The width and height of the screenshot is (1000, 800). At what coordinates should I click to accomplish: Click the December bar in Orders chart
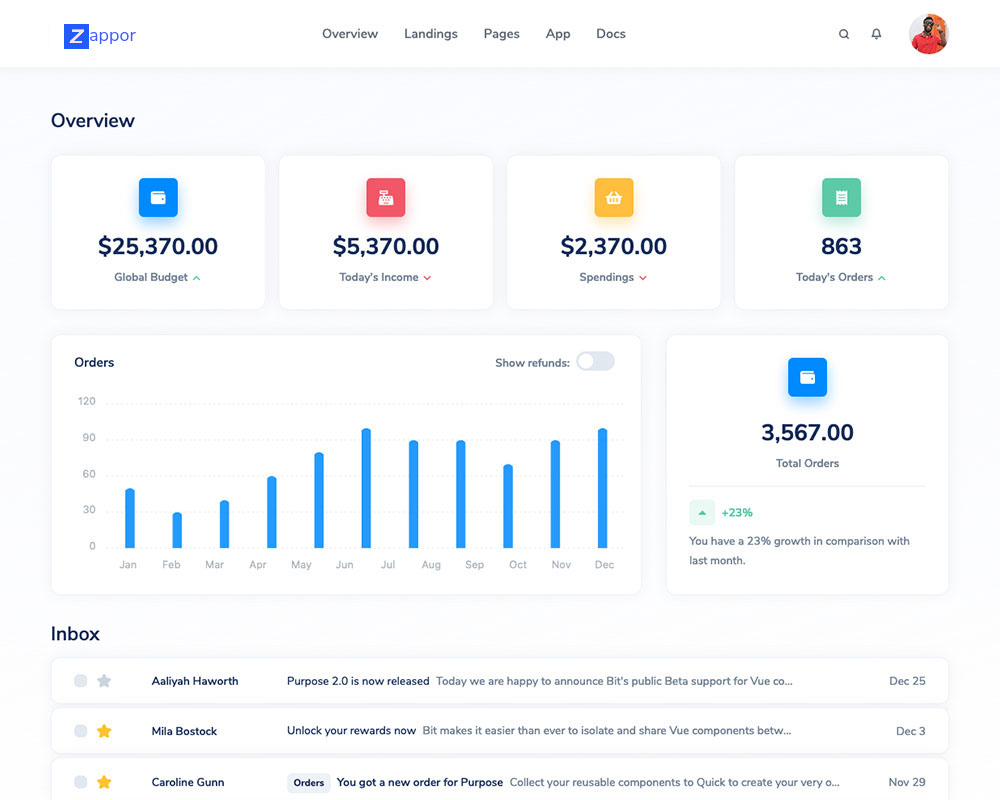603,489
